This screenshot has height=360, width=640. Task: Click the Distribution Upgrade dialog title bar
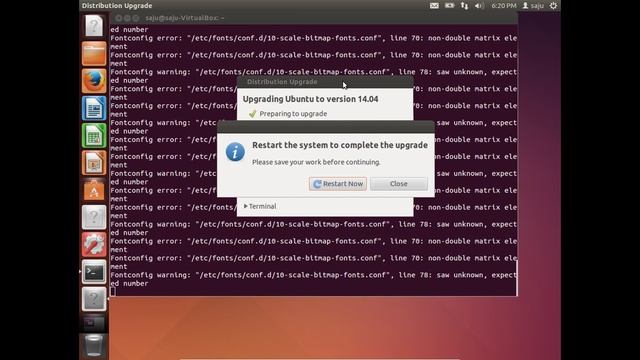(325, 82)
